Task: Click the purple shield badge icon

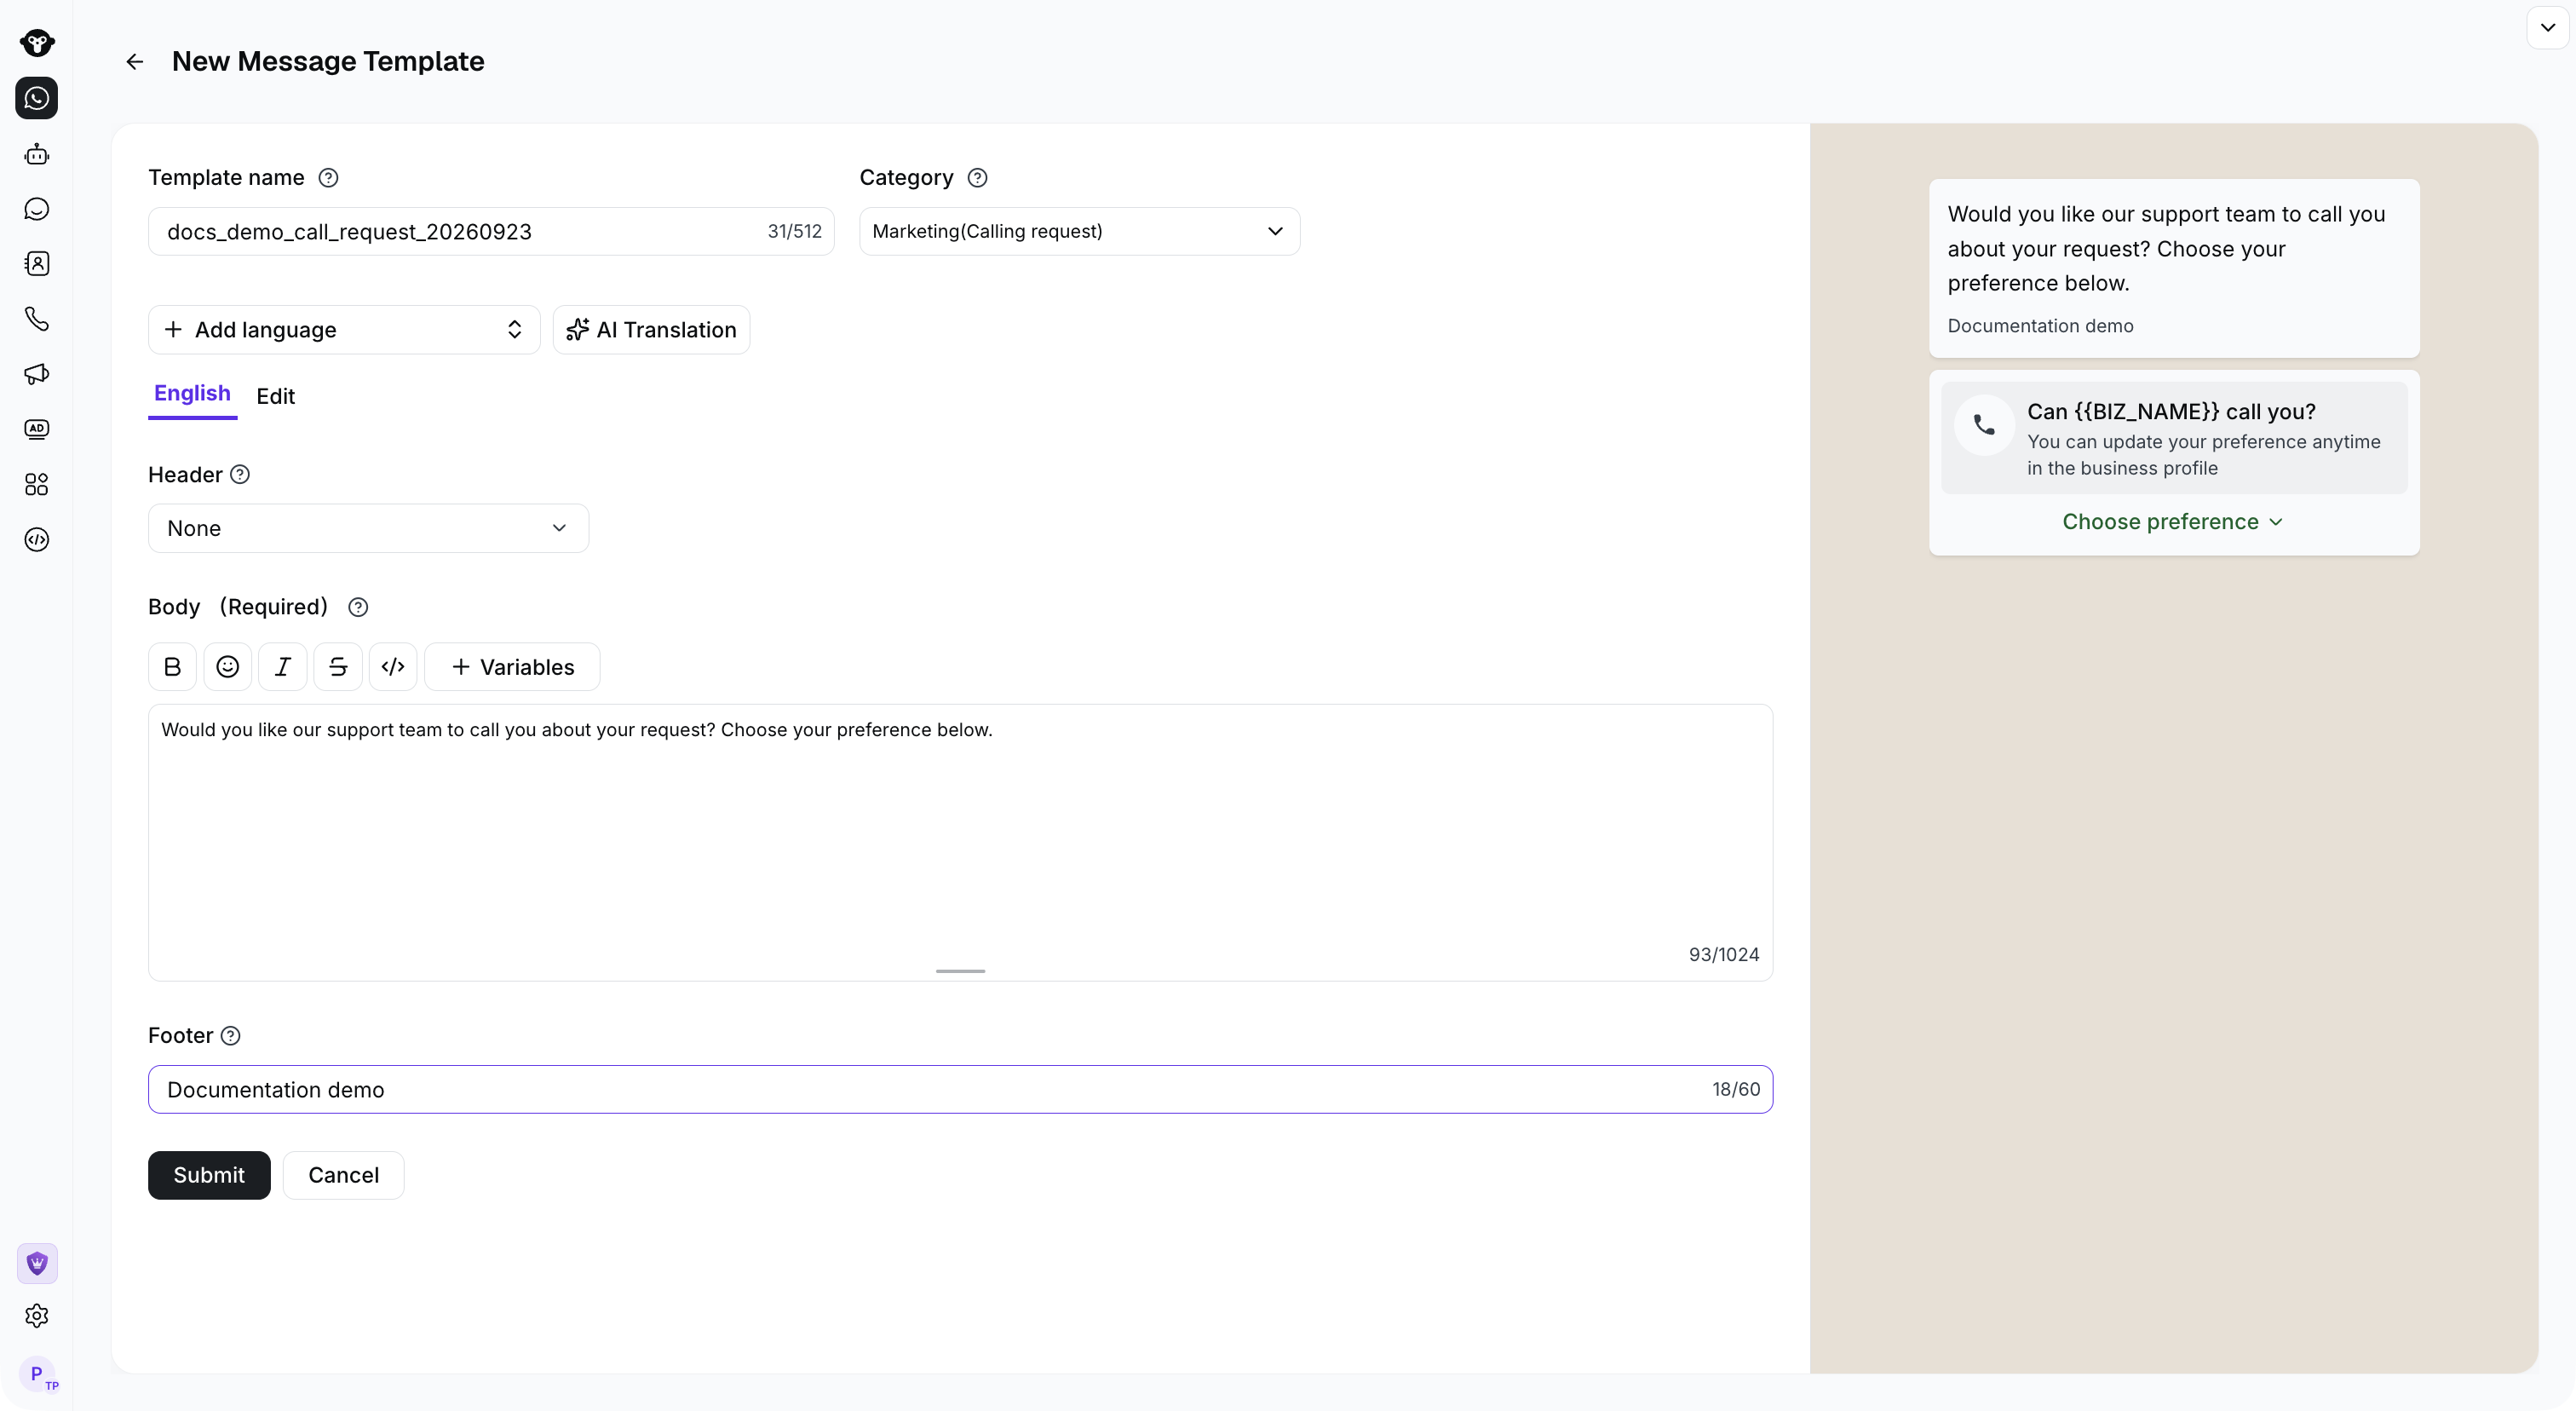Action: (37, 1264)
